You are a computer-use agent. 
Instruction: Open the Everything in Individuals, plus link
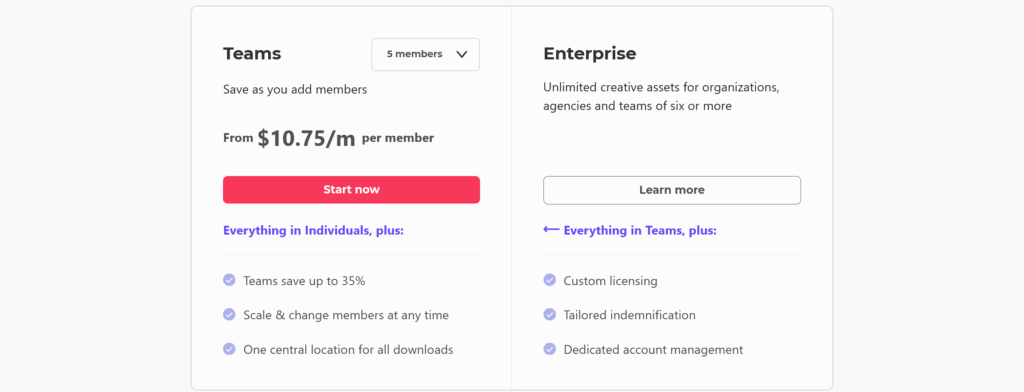coord(313,231)
